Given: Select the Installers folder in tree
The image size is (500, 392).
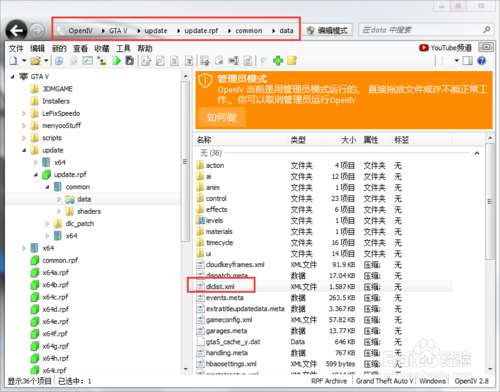Looking at the screenshot, I should (x=56, y=101).
